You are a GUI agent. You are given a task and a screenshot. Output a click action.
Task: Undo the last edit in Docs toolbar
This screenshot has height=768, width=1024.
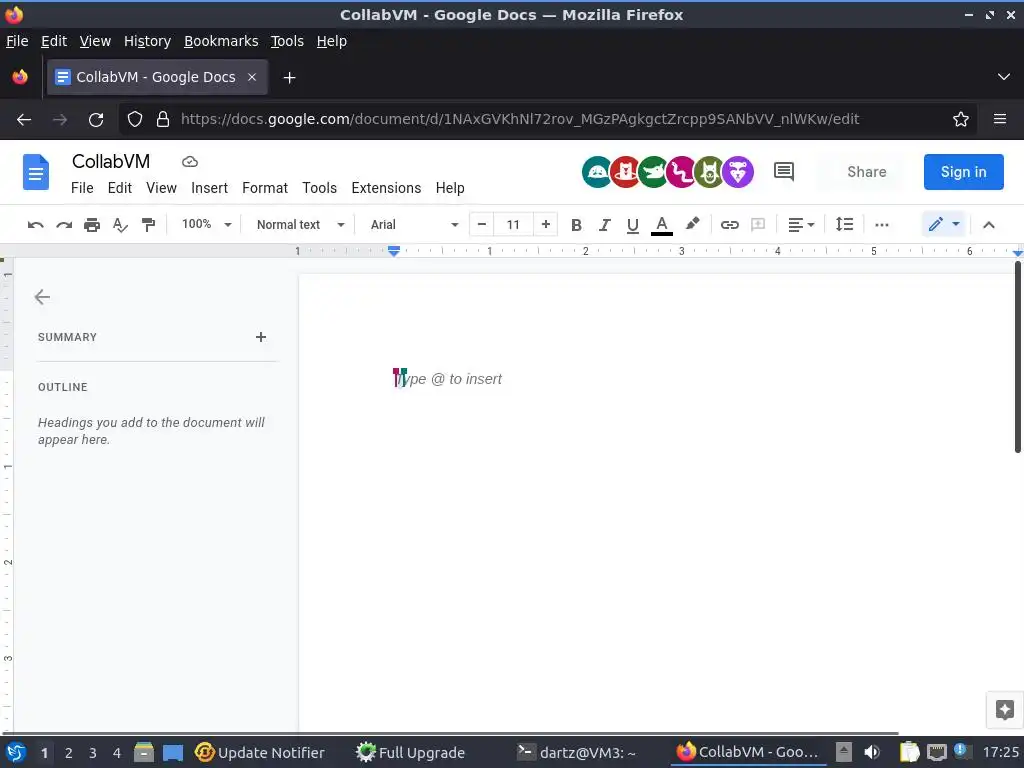35,225
